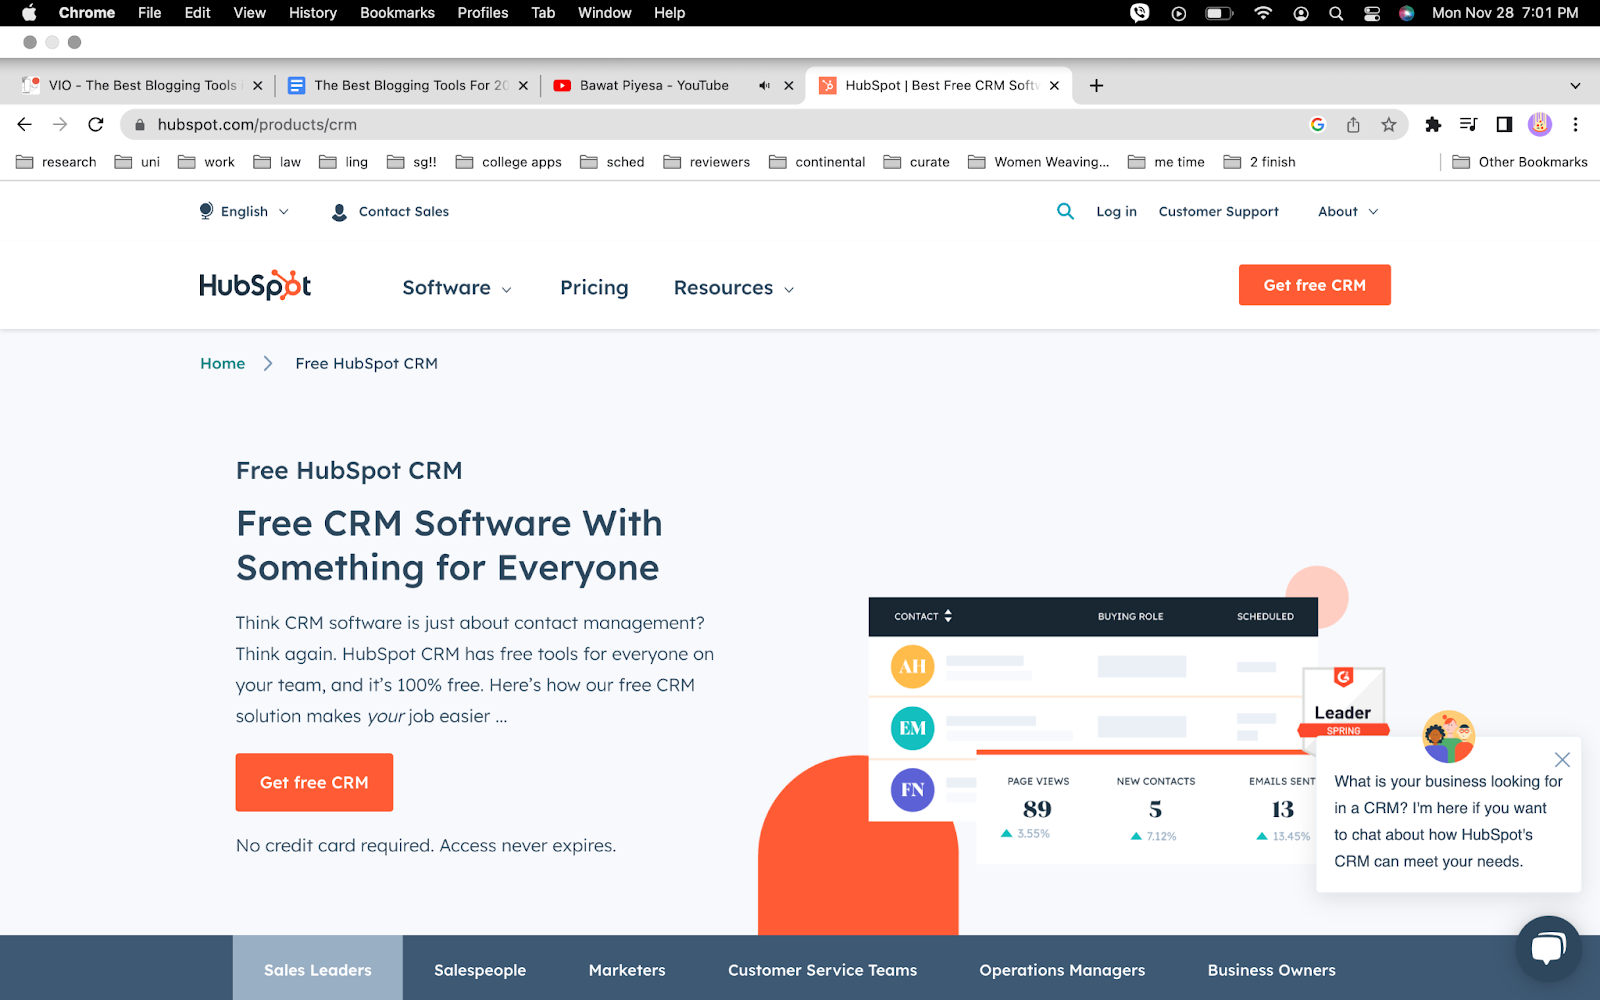Select the Operations Managers tab
Viewport: 1600px width, 1000px height.
point(1062,970)
